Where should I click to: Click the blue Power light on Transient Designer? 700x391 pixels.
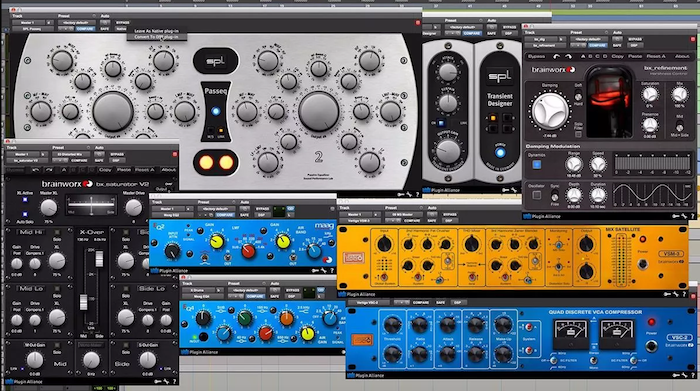pos(500,153)
